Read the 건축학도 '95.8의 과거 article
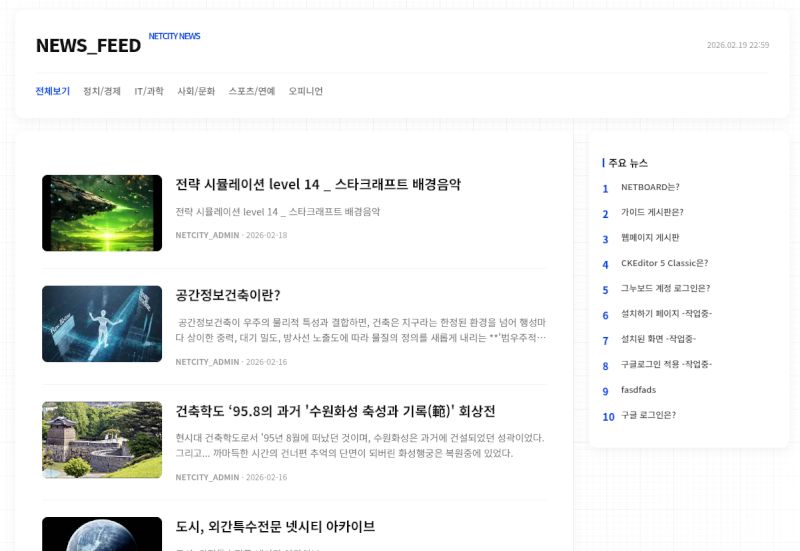The height and width of the screenshot is (551, 800). click(x=335, y=411)
